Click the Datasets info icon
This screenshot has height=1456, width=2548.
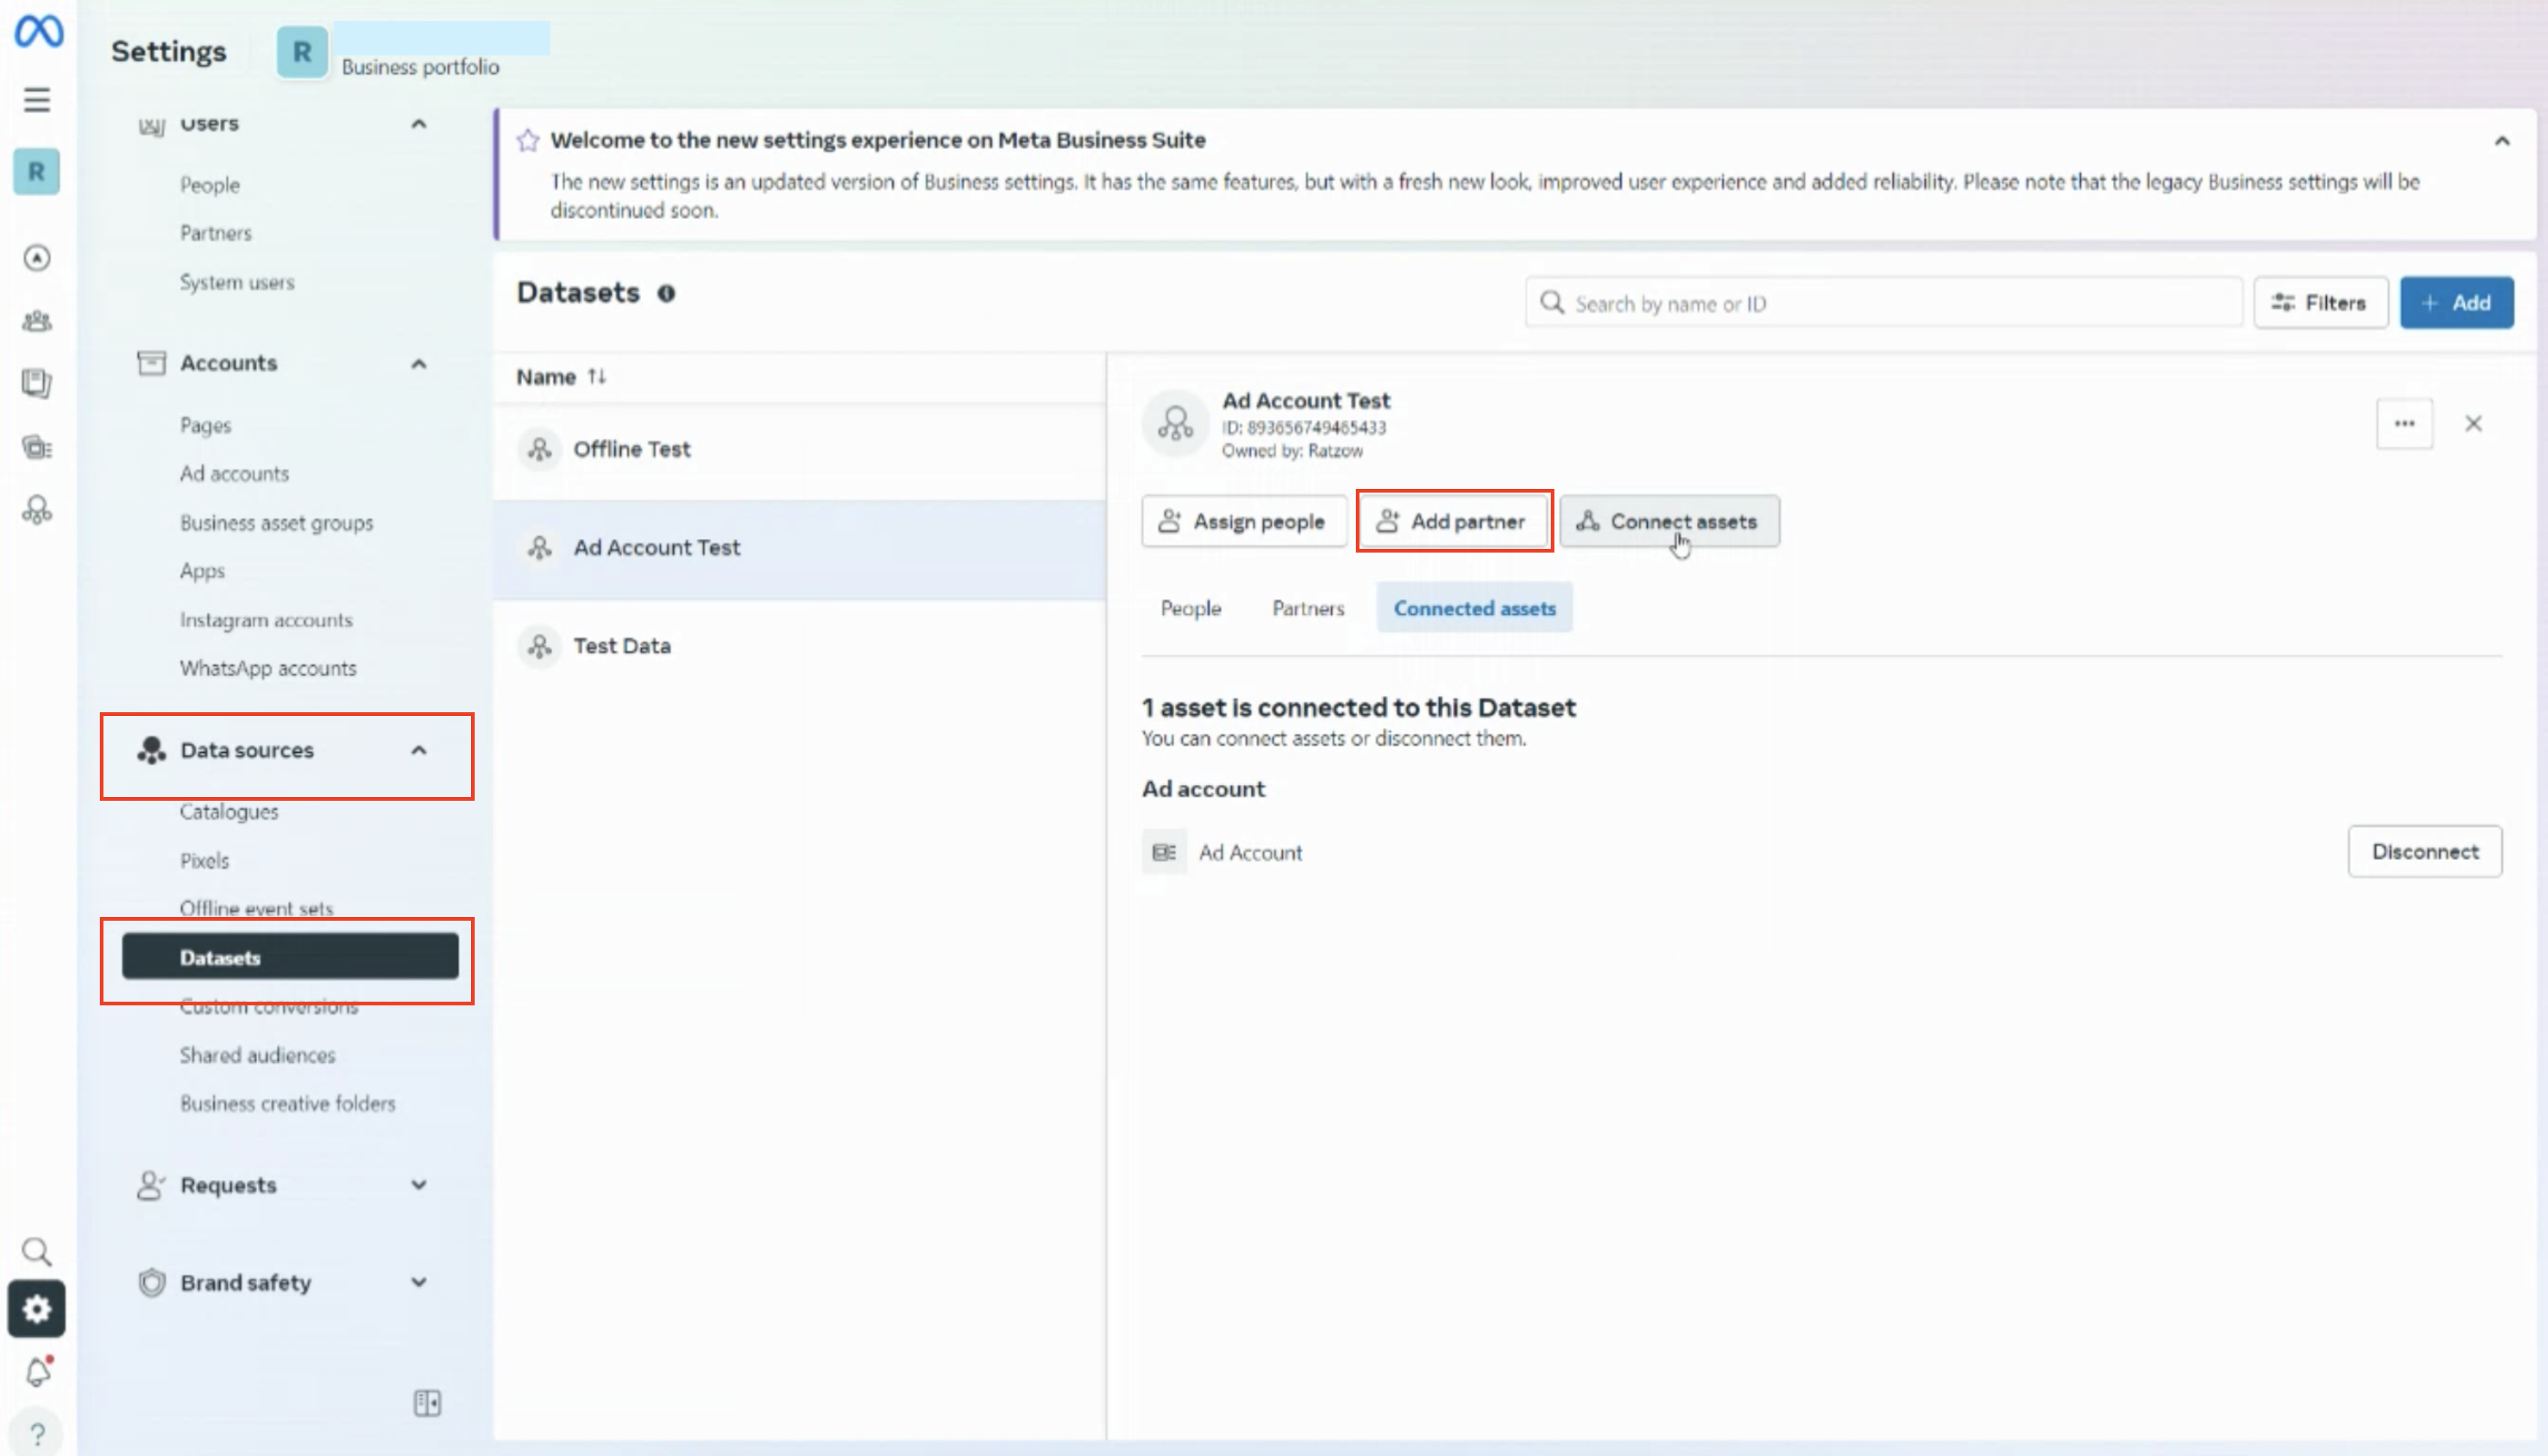click(666, 293)
